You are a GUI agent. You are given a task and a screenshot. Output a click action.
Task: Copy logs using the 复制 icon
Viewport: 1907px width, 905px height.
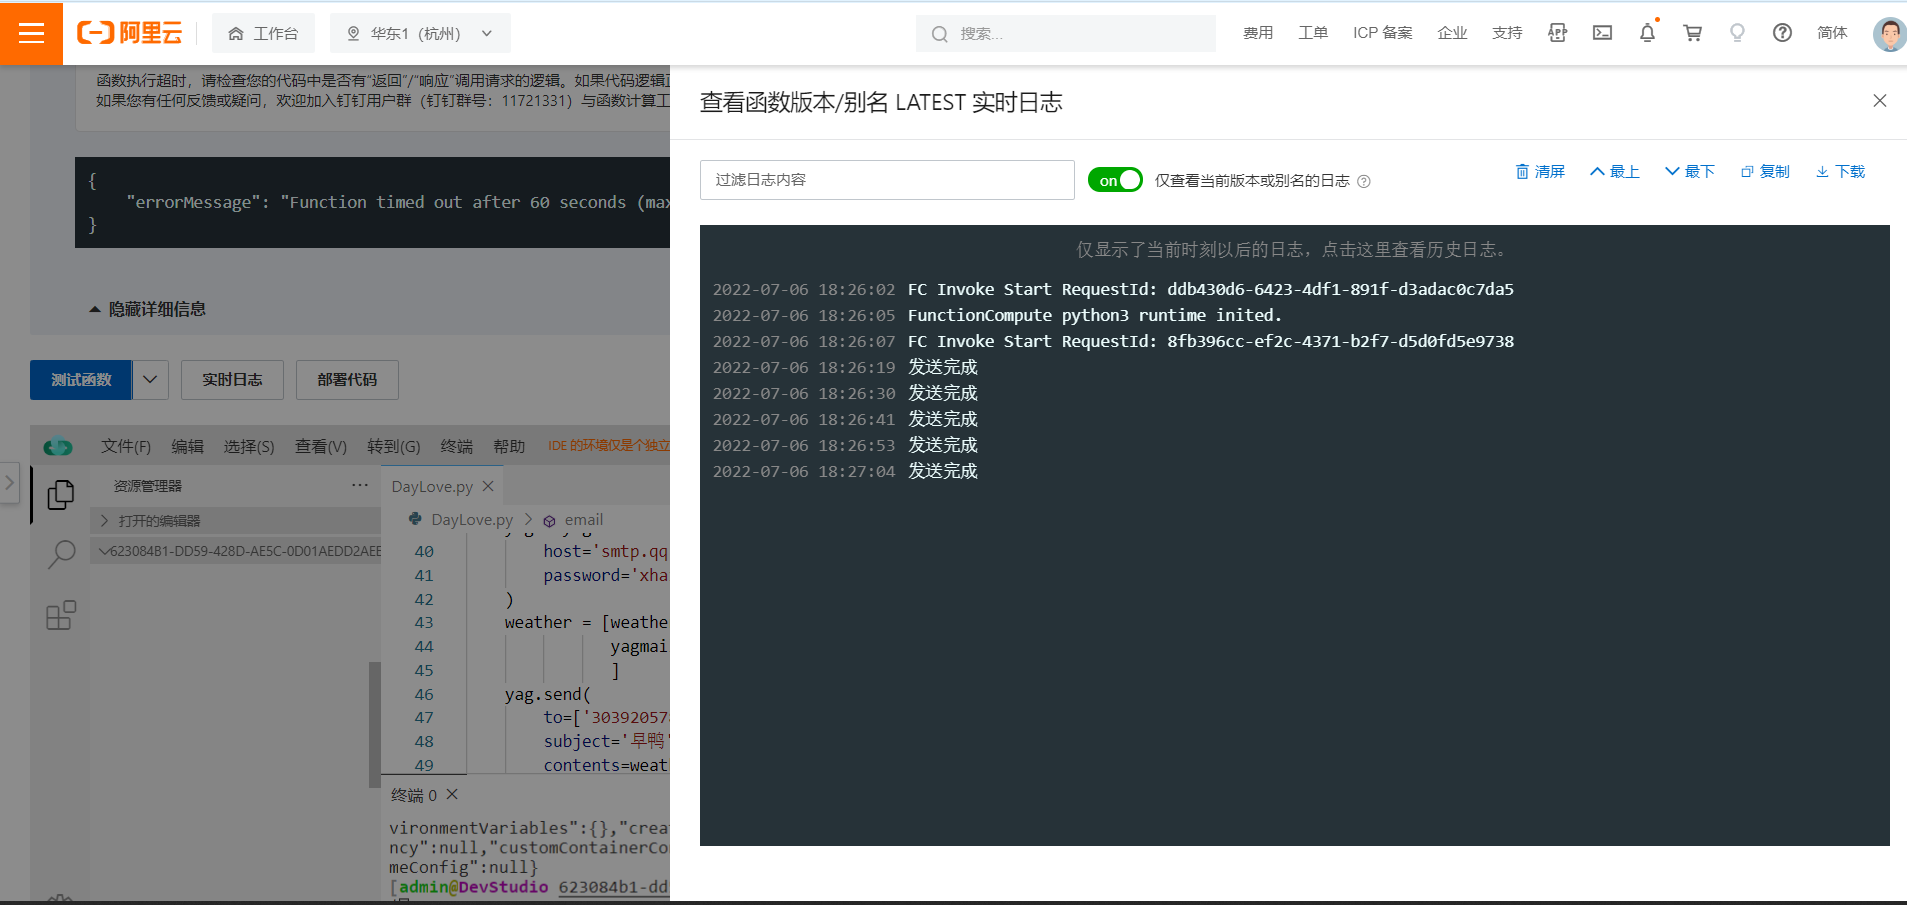(x=1765, y=171)
